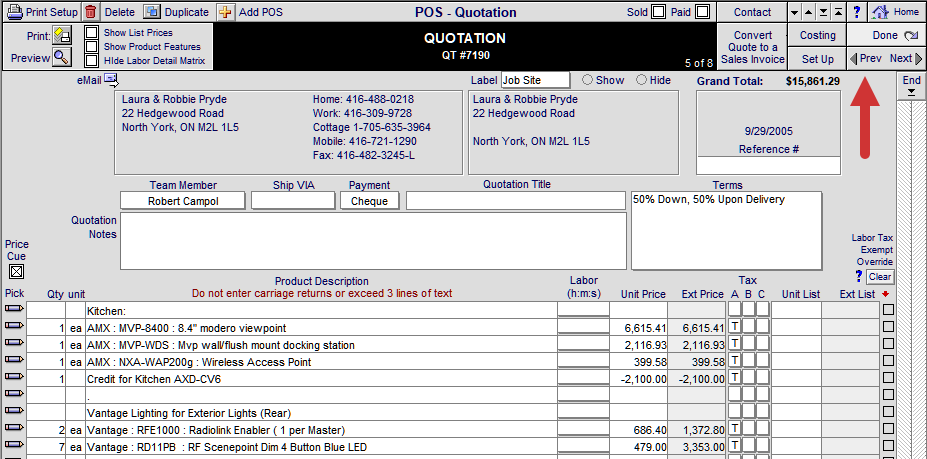Click the Pick icon for the Kitchen: row
The width and height of the screenshot is (927, 459).
[14, 308]
